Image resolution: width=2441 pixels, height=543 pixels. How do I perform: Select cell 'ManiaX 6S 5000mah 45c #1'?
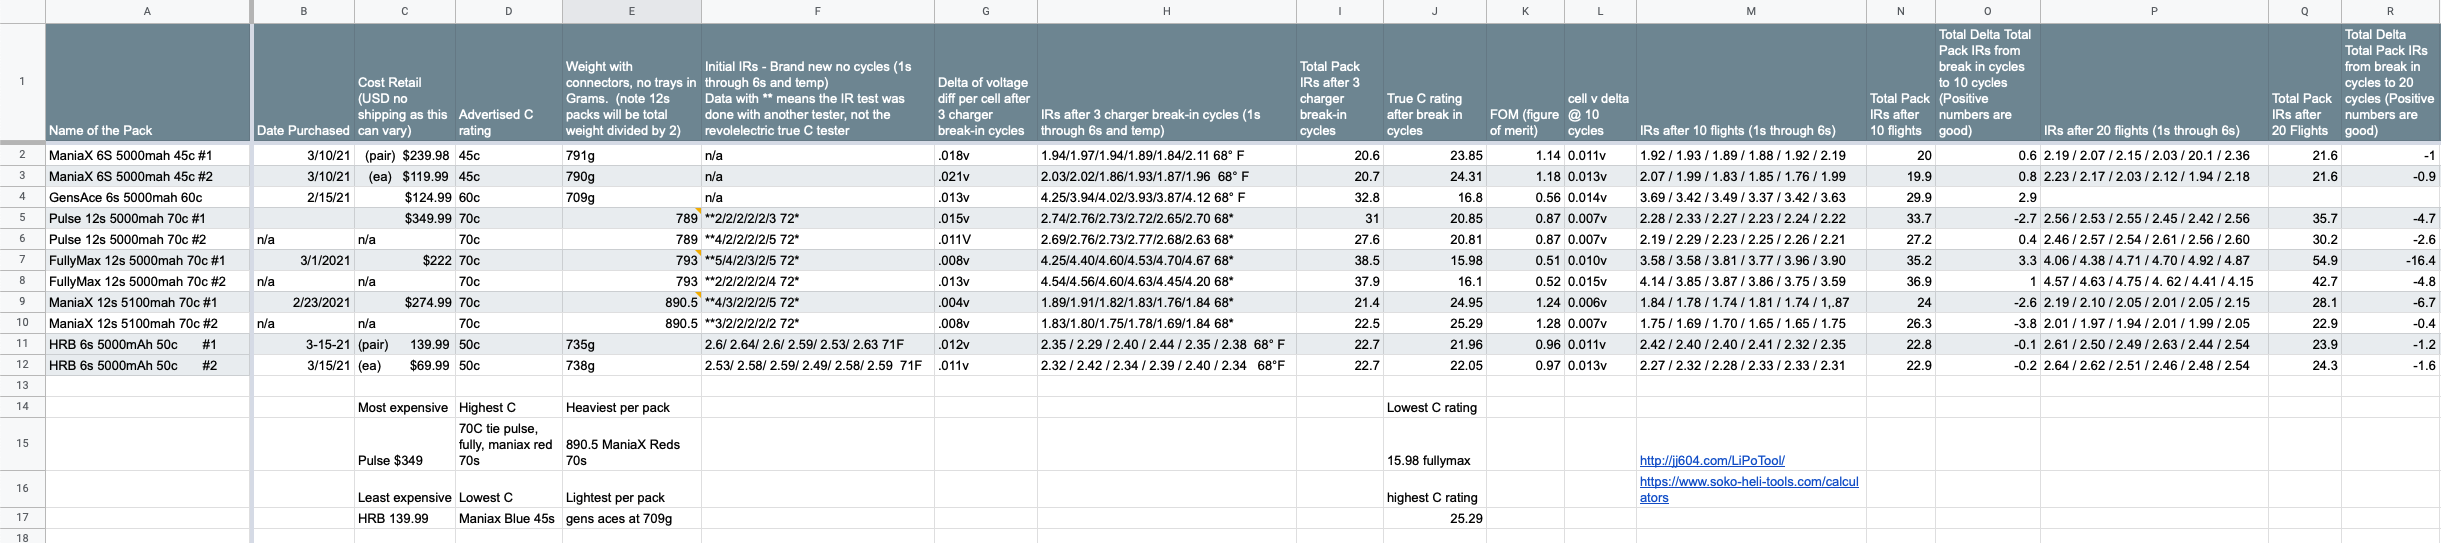[x=148, y=155]
